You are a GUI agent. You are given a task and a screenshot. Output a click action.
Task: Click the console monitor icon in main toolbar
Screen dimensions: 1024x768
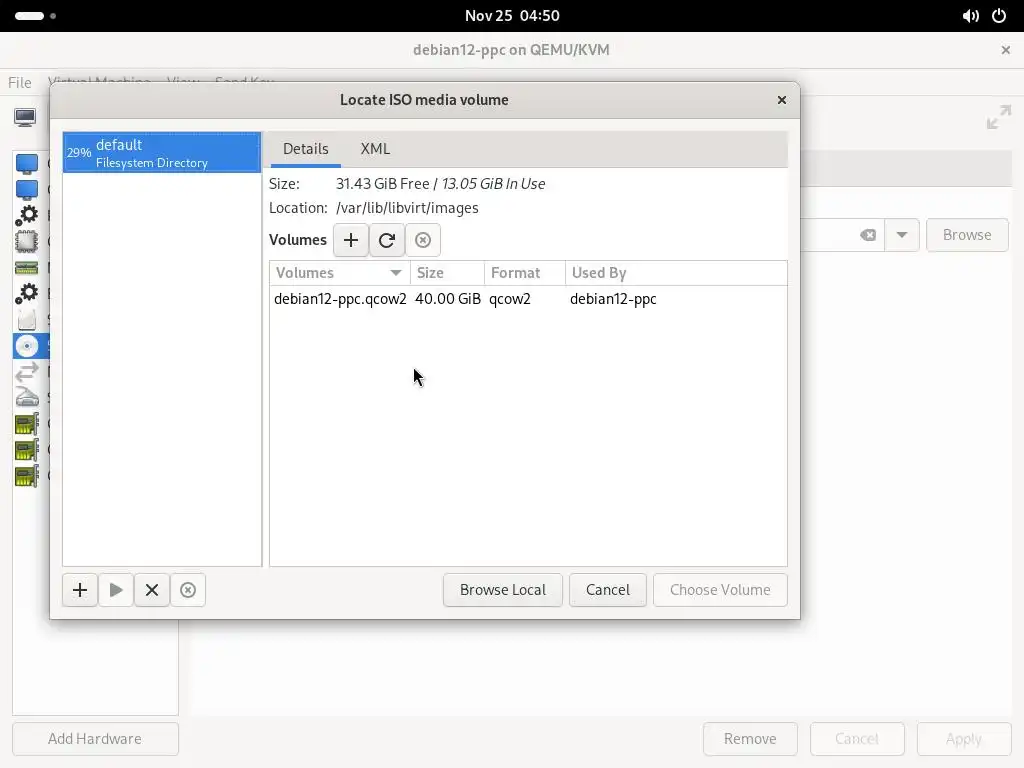(x=25, y=118)
